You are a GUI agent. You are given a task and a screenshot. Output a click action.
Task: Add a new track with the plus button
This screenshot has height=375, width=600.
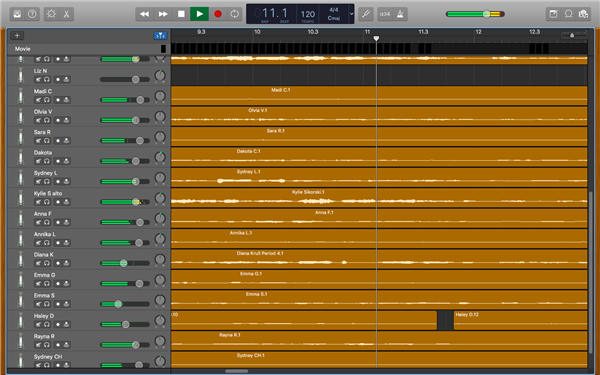(x=17, y=36)
